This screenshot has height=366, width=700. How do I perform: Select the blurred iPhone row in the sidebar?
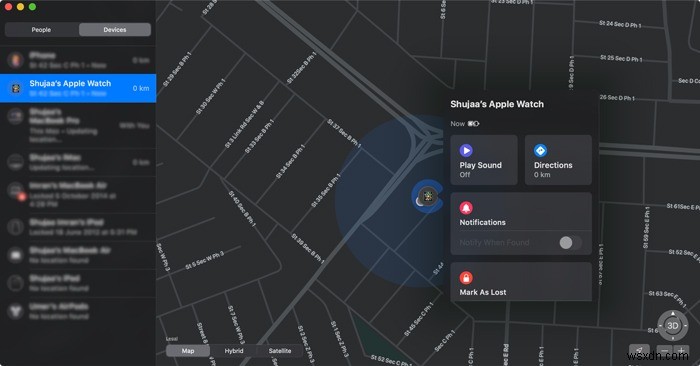(x=78, y=60)
